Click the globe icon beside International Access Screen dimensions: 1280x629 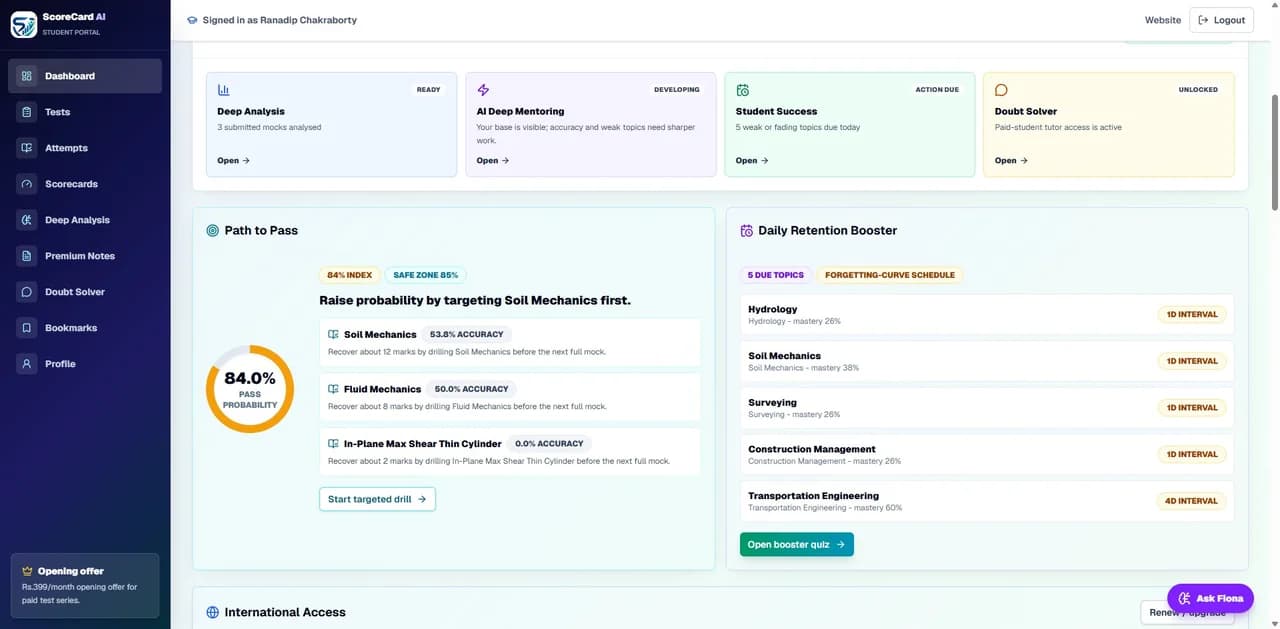click(x=212, y=612)
